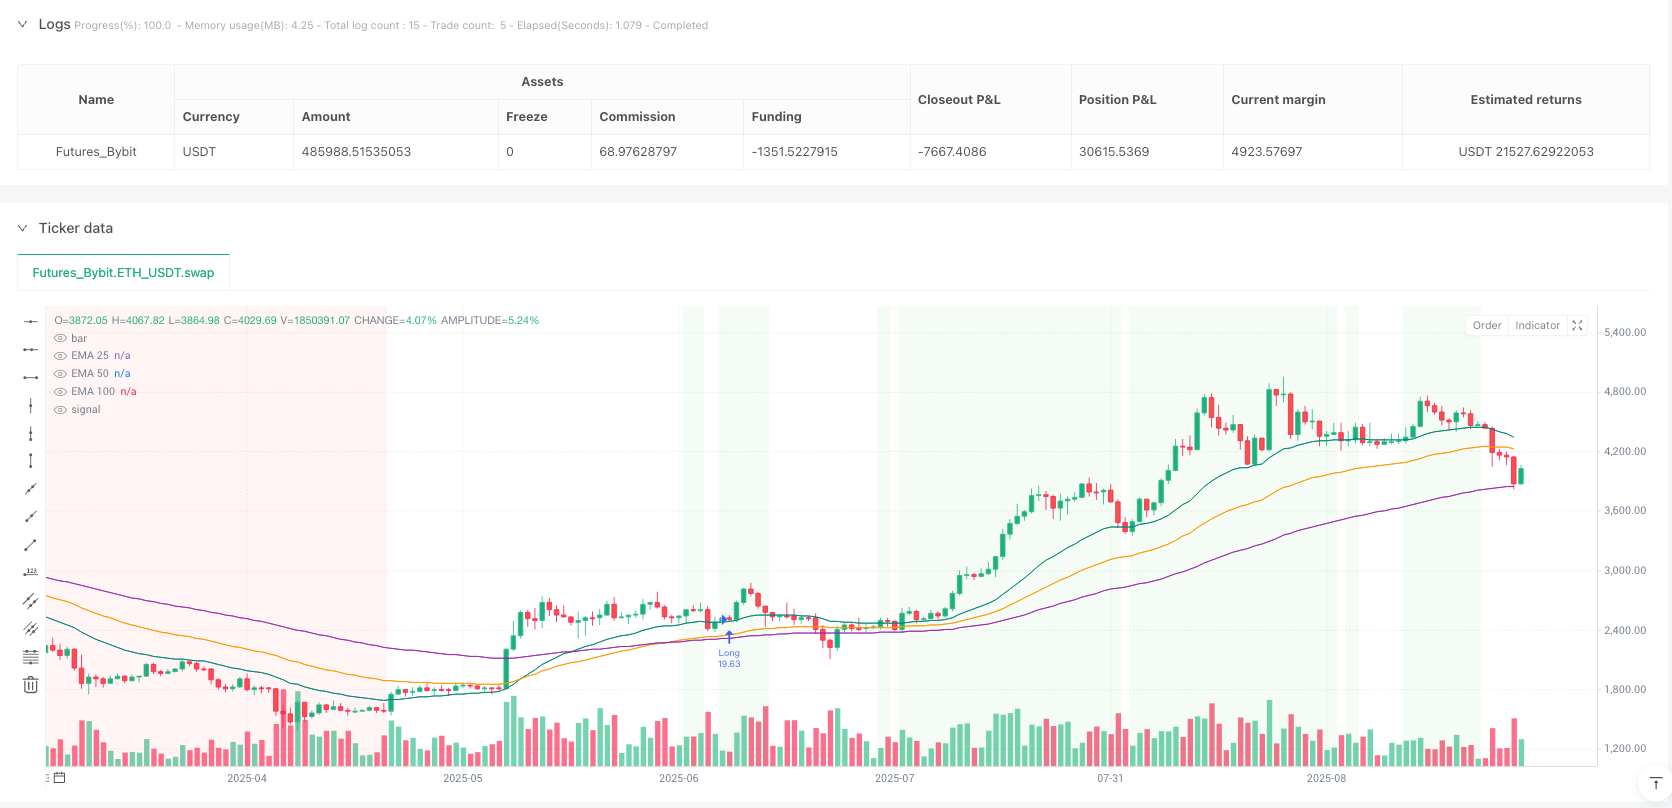Open the Indicator options button

pos(1537,325)
